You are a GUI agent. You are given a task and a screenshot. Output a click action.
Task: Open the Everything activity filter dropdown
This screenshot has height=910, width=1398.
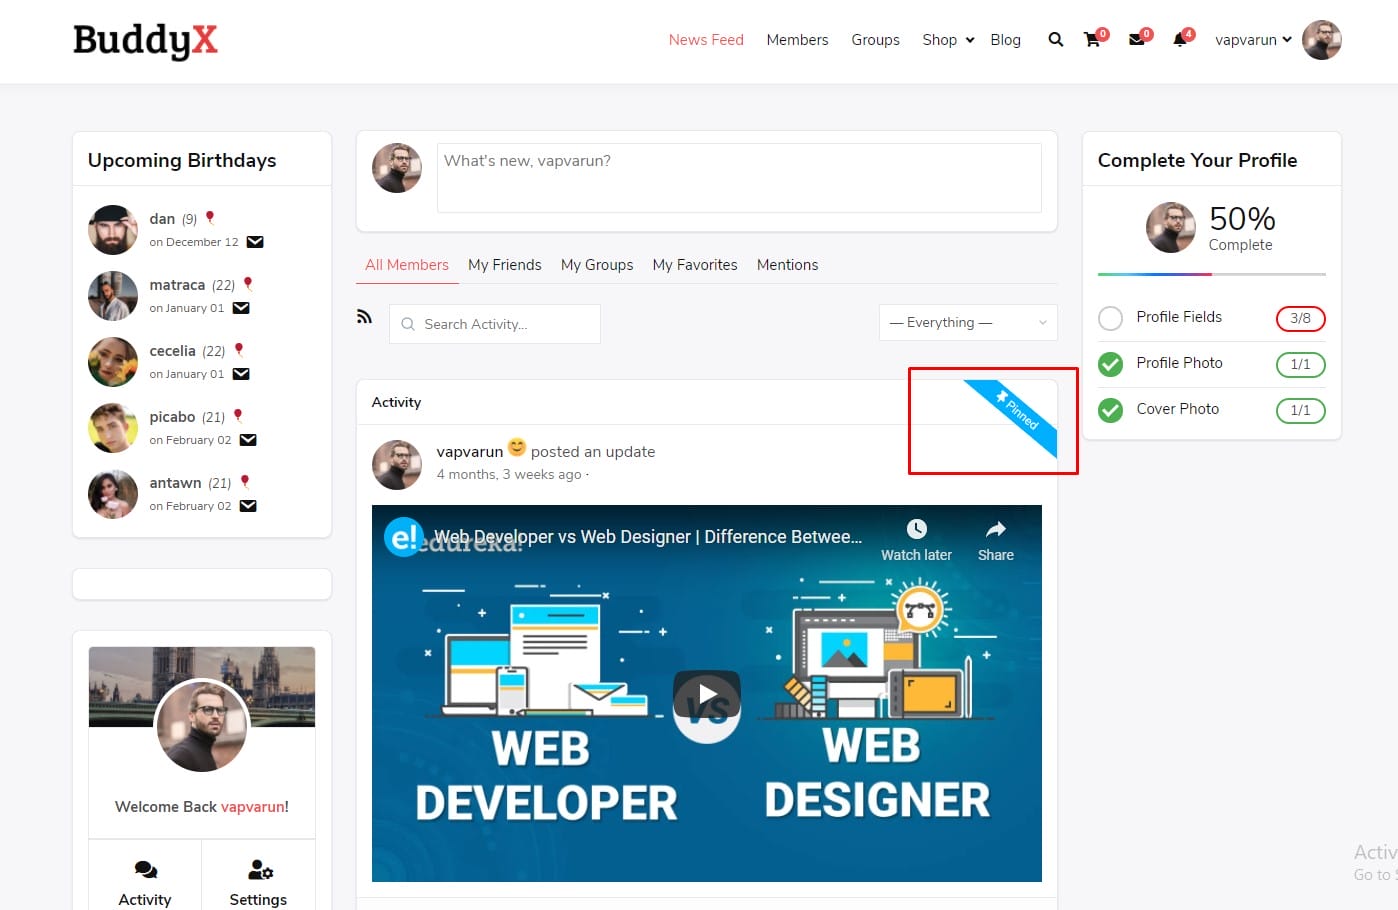967,323
